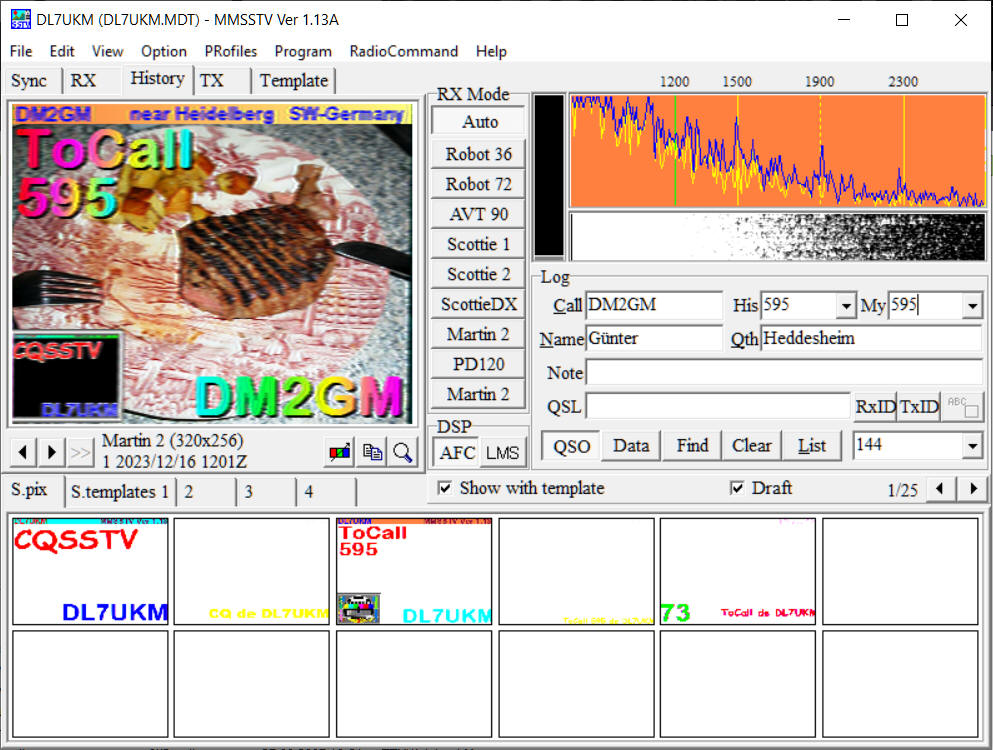Toggle Show with template checkbox

pyautogui.click(x=445, y=488)
